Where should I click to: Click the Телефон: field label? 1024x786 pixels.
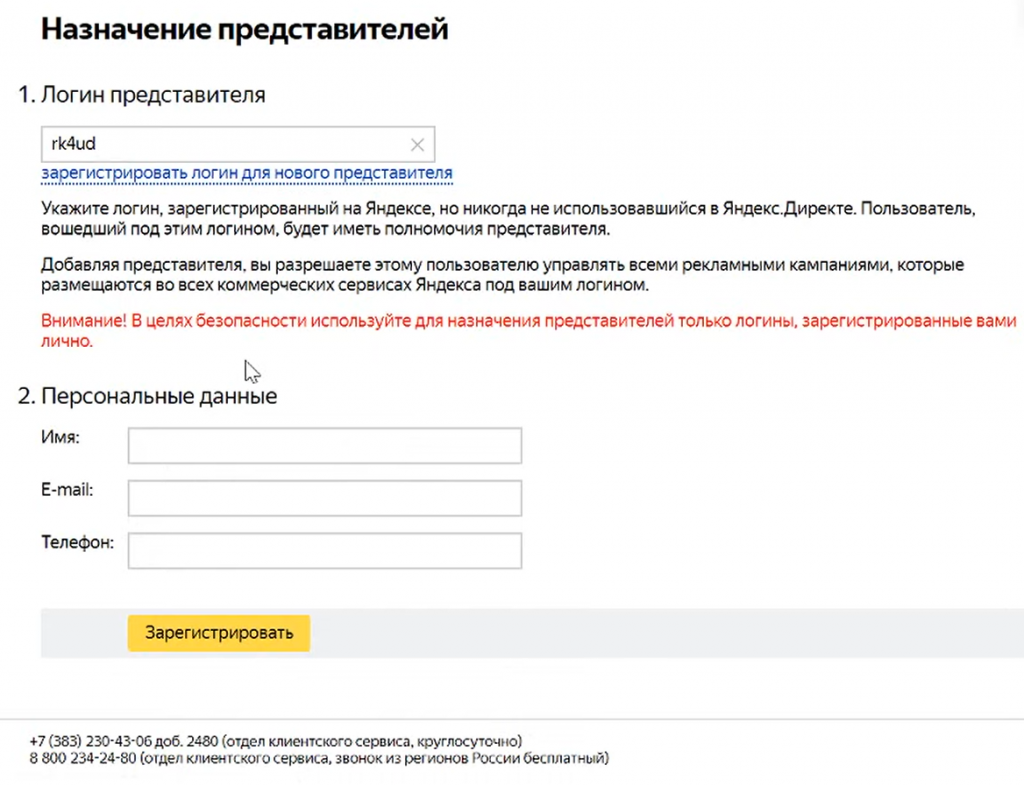pos(78,542)
